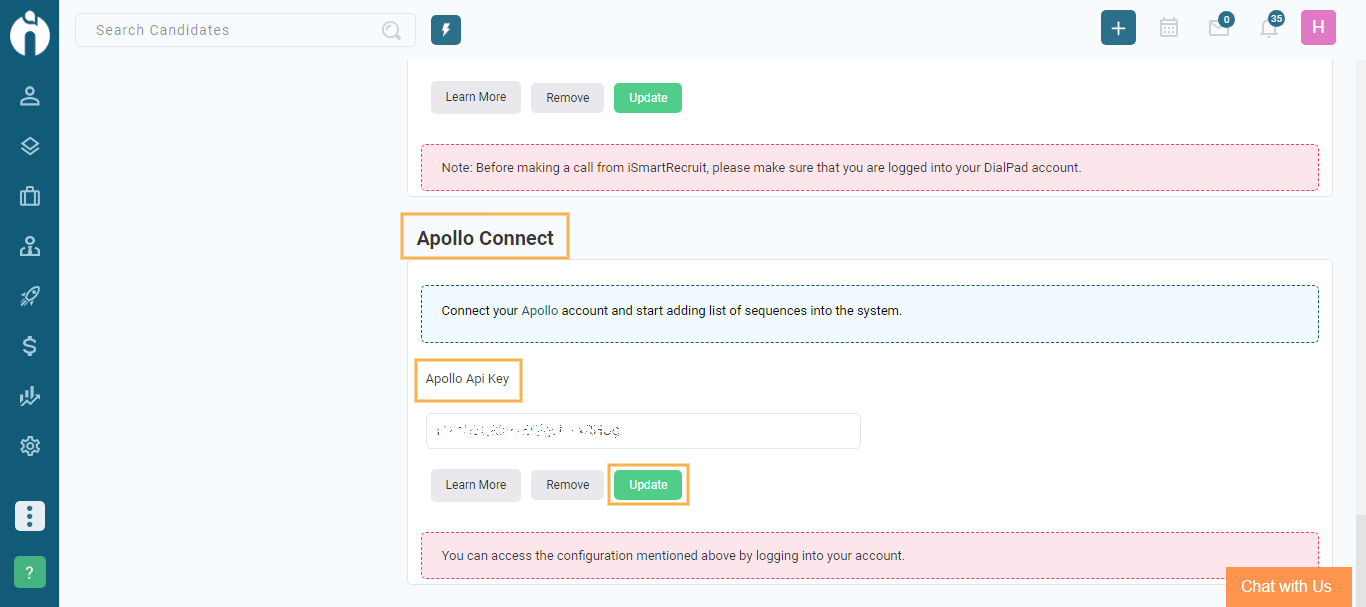Click Update button under Apollo Api Key
Image resolution: width=1366 pixels, height=607 pixels.
[x=648, y=485]
